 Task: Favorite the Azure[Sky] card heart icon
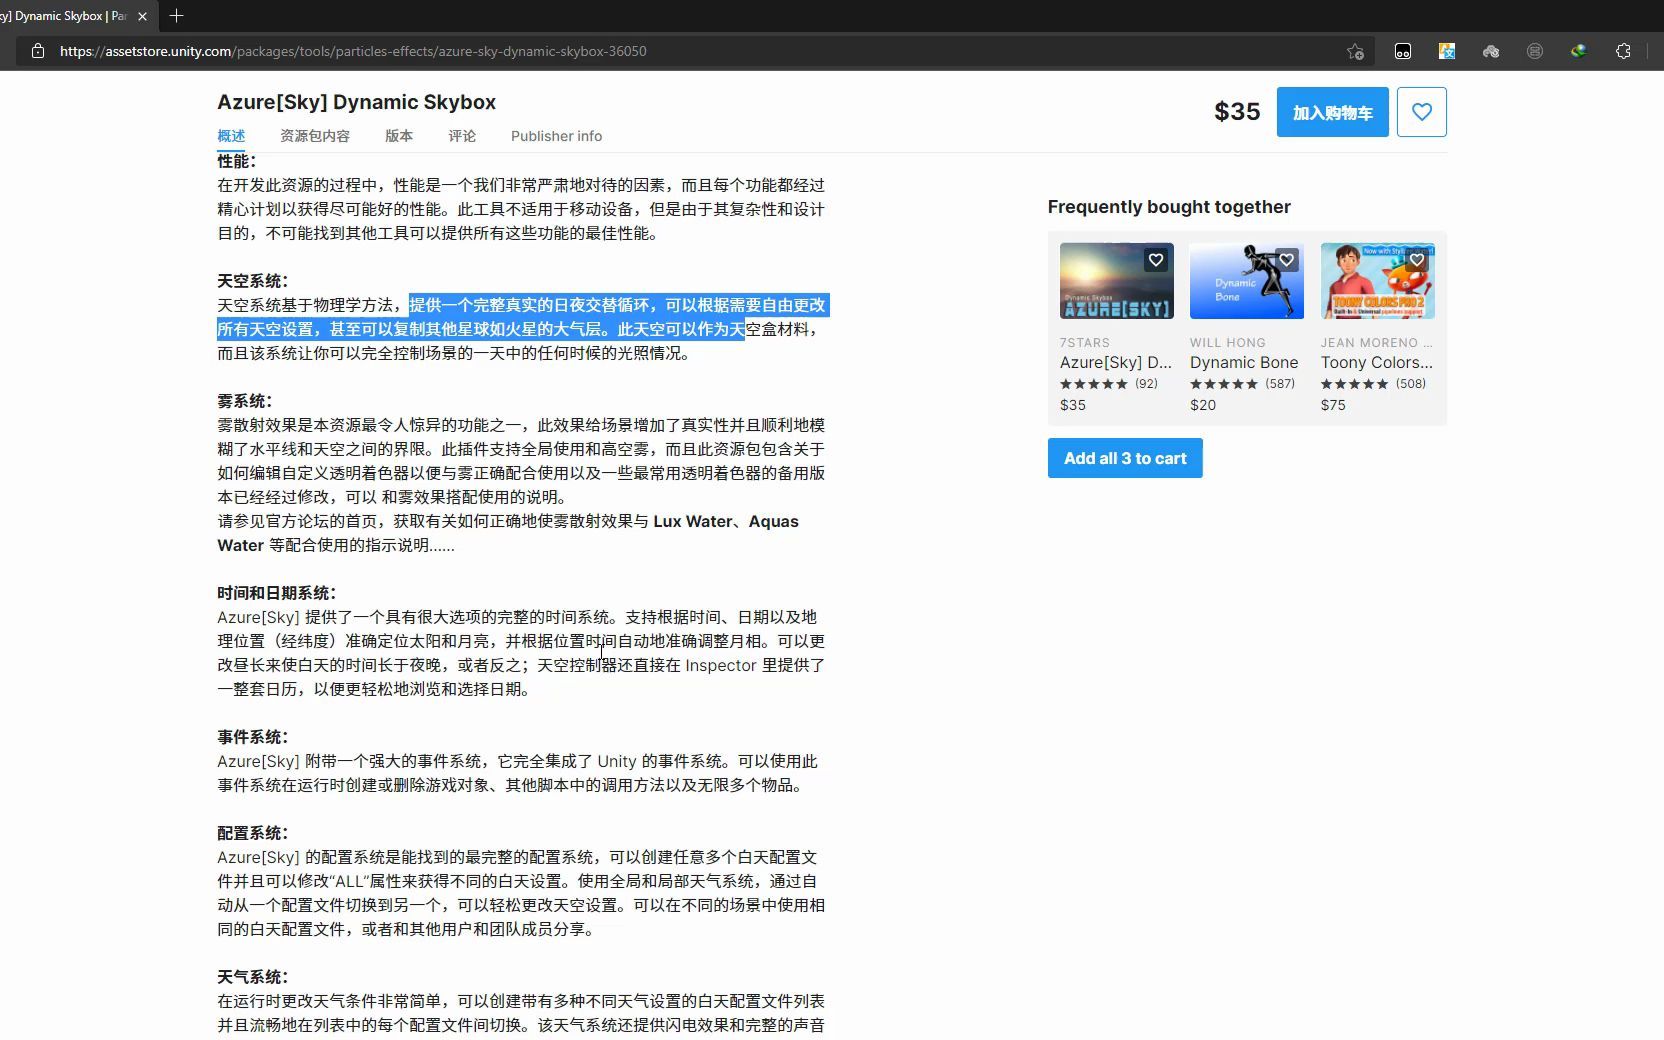tap(1156, 260)
